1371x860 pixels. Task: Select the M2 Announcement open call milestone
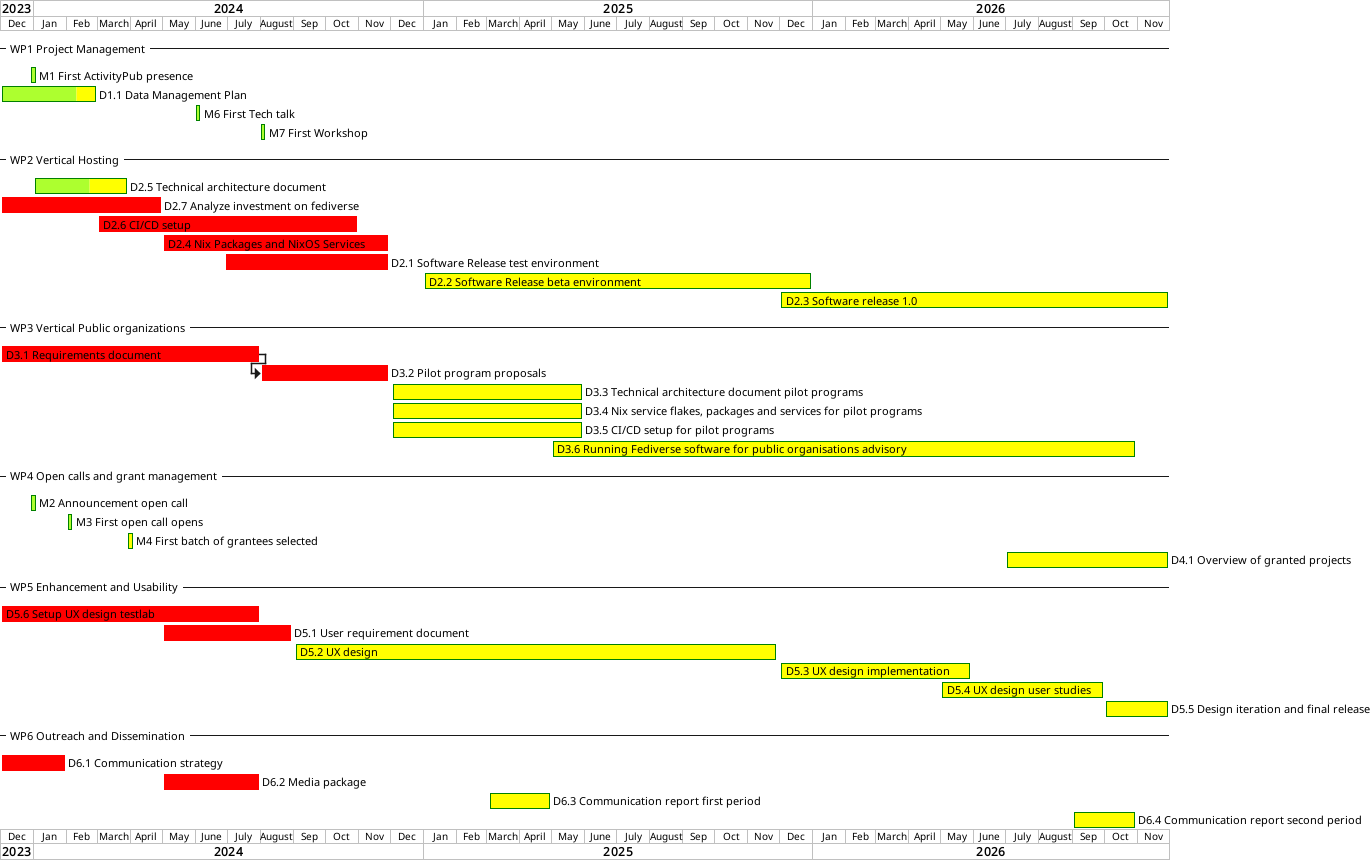pos(33,503)
